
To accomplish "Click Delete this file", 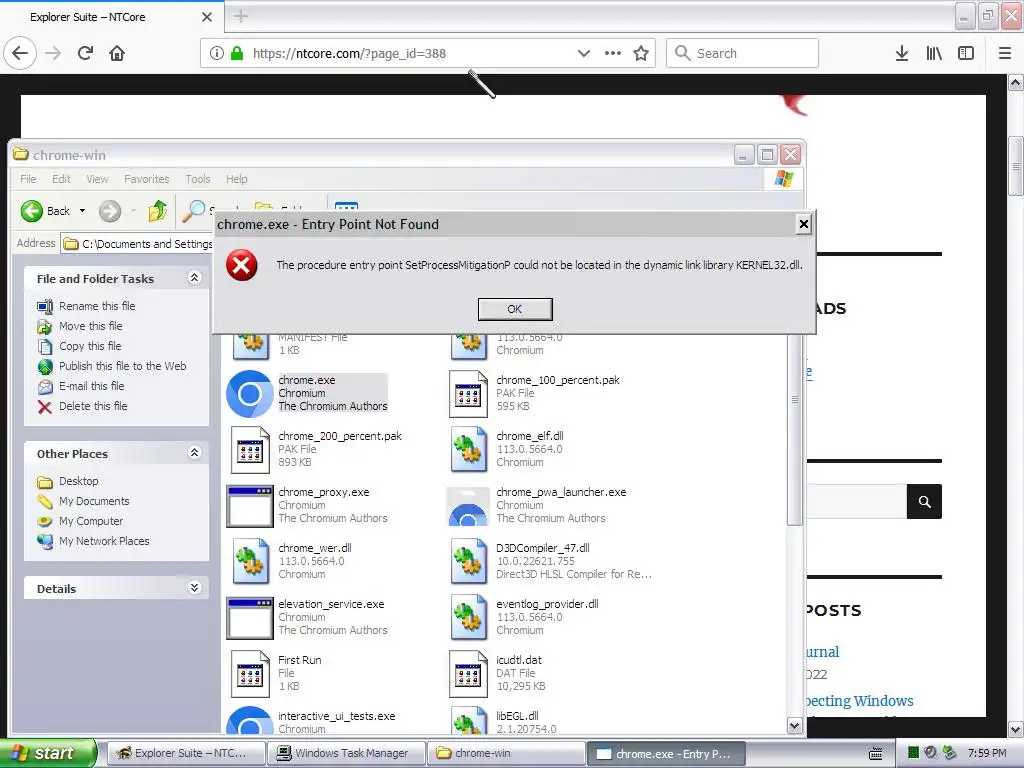I will tap(93, 406).
